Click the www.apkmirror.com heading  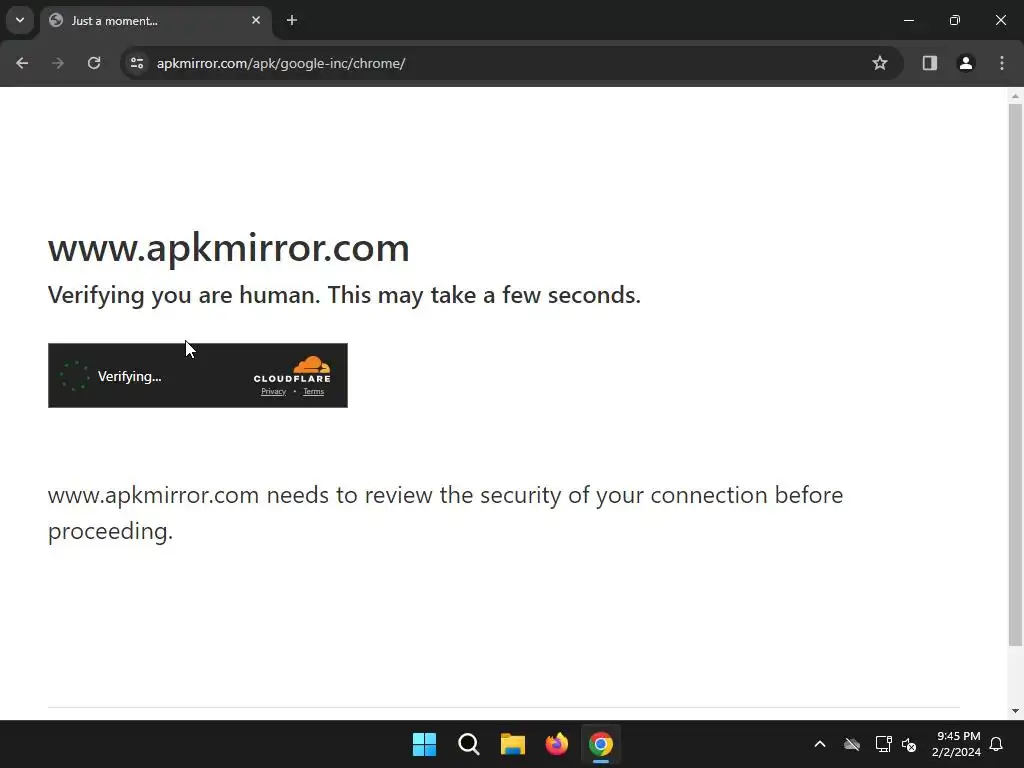[229, 248]
